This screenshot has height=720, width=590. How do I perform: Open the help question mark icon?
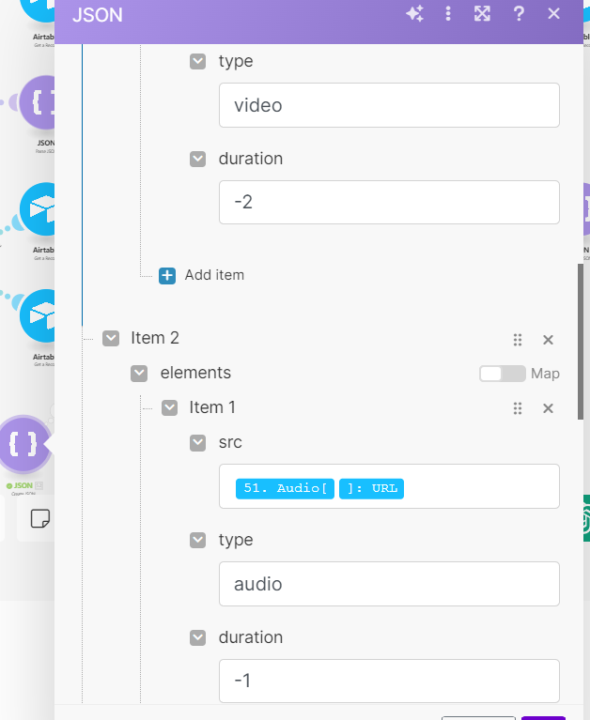[519, 14]
